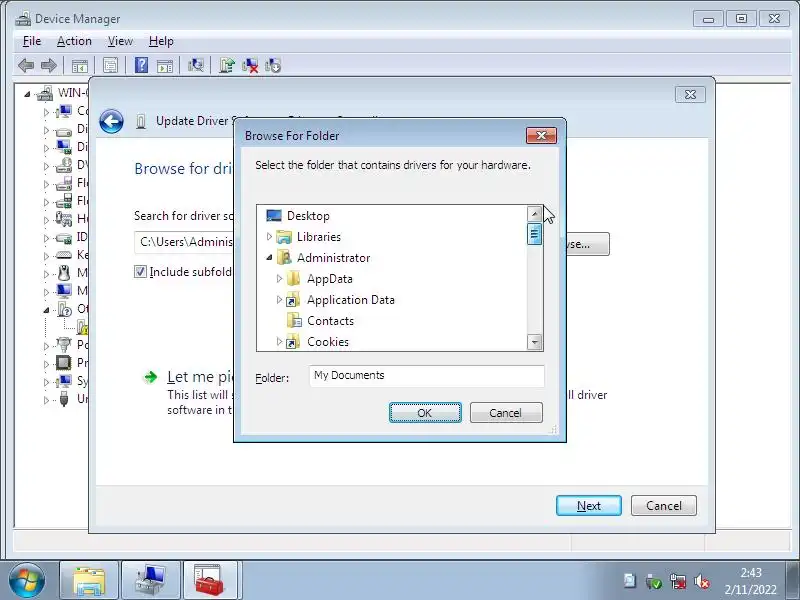Select the Processors chip icon in tree
The height and width of the screenshot is (600, 800).
coord(64,363)
